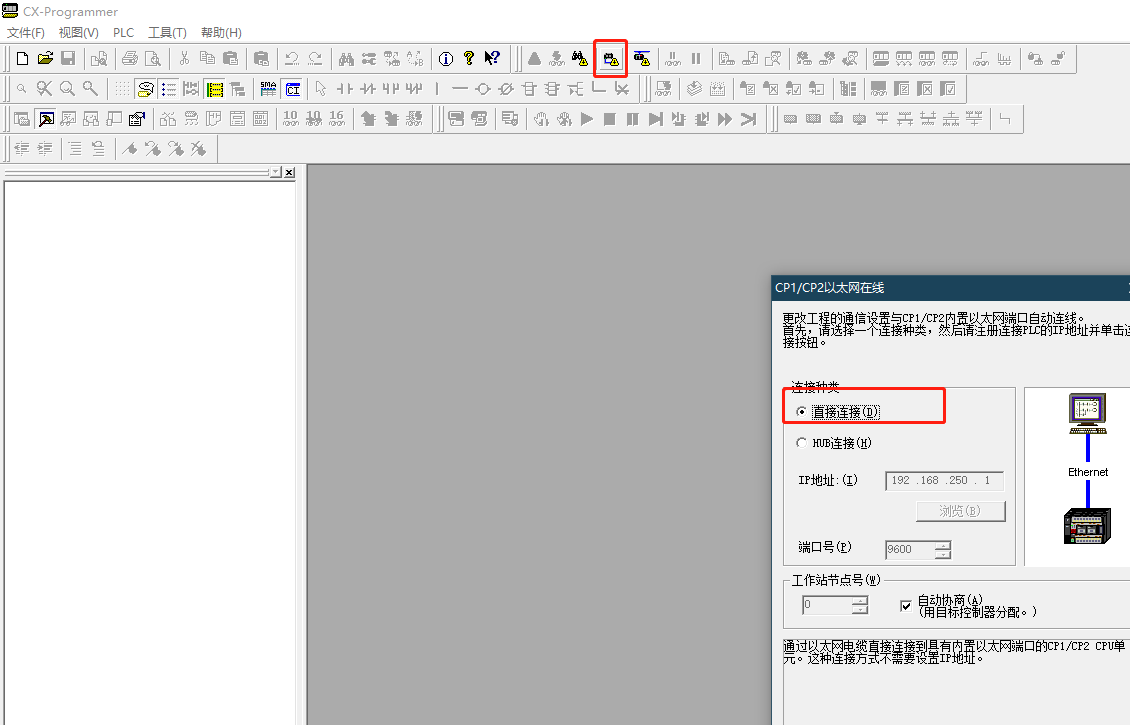1130x725 pixels.
Task: Click the Paste clipboard icon
Action: [x=231, y=58]
